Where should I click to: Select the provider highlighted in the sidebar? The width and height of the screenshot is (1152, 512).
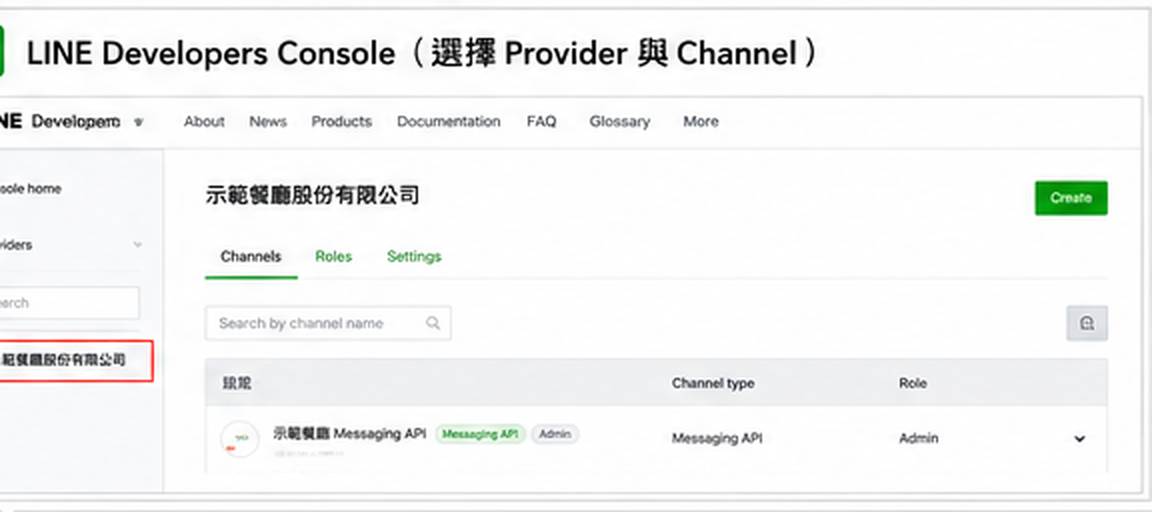point(75,361)
